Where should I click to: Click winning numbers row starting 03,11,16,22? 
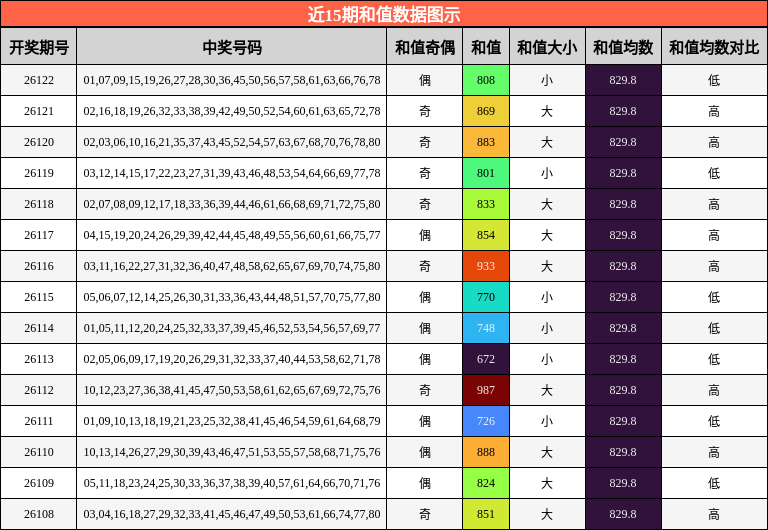[232, 266]
